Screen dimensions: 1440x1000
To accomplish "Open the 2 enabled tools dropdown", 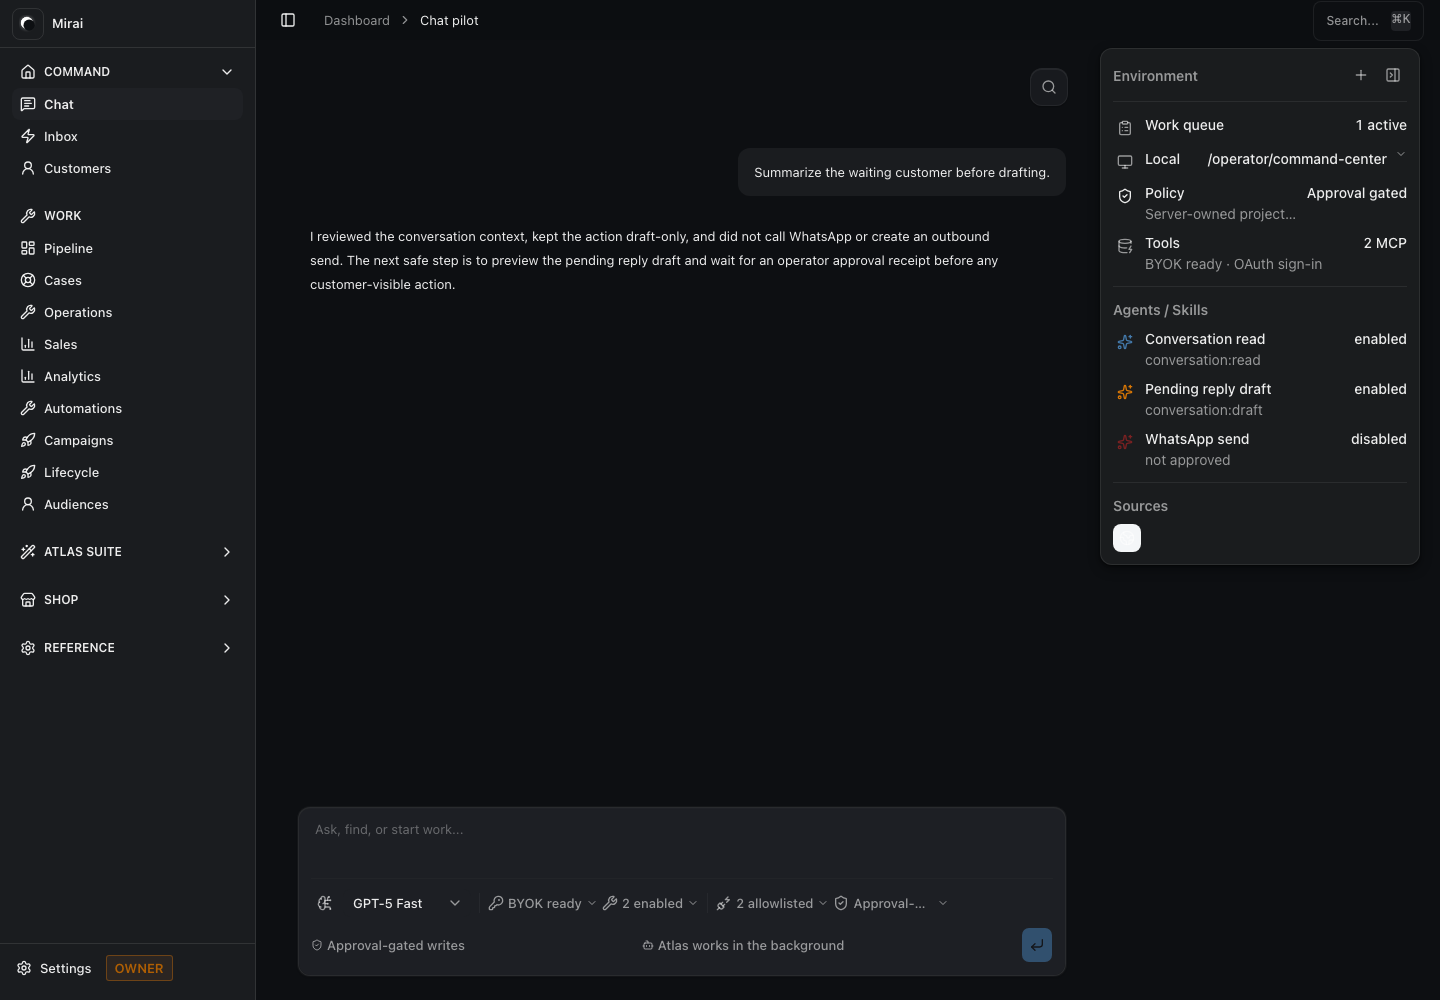I will click(650, 903).
